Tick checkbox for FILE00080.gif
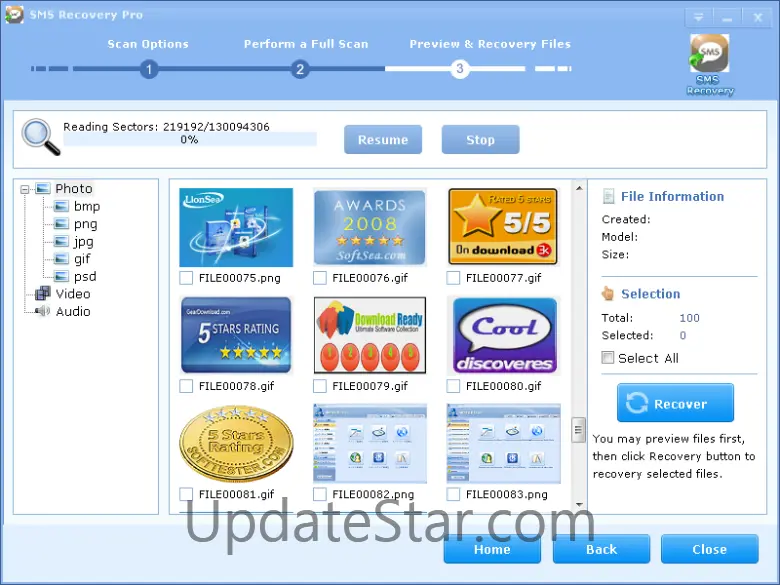The height and width of the screenshot is (585, 780). (x=453, y=386)
